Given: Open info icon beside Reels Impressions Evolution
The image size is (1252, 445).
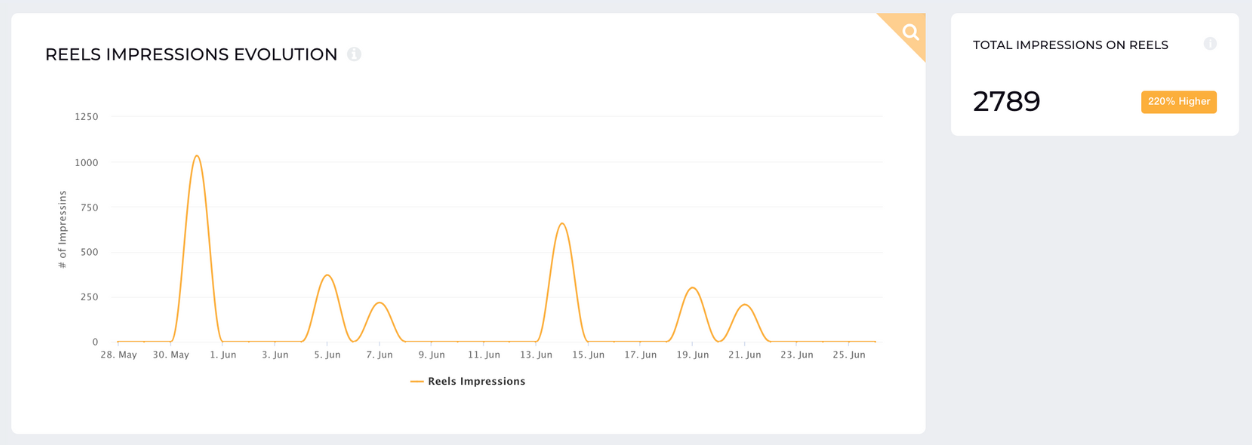Looking at the screenshot, I should click(x=354, y=54).
